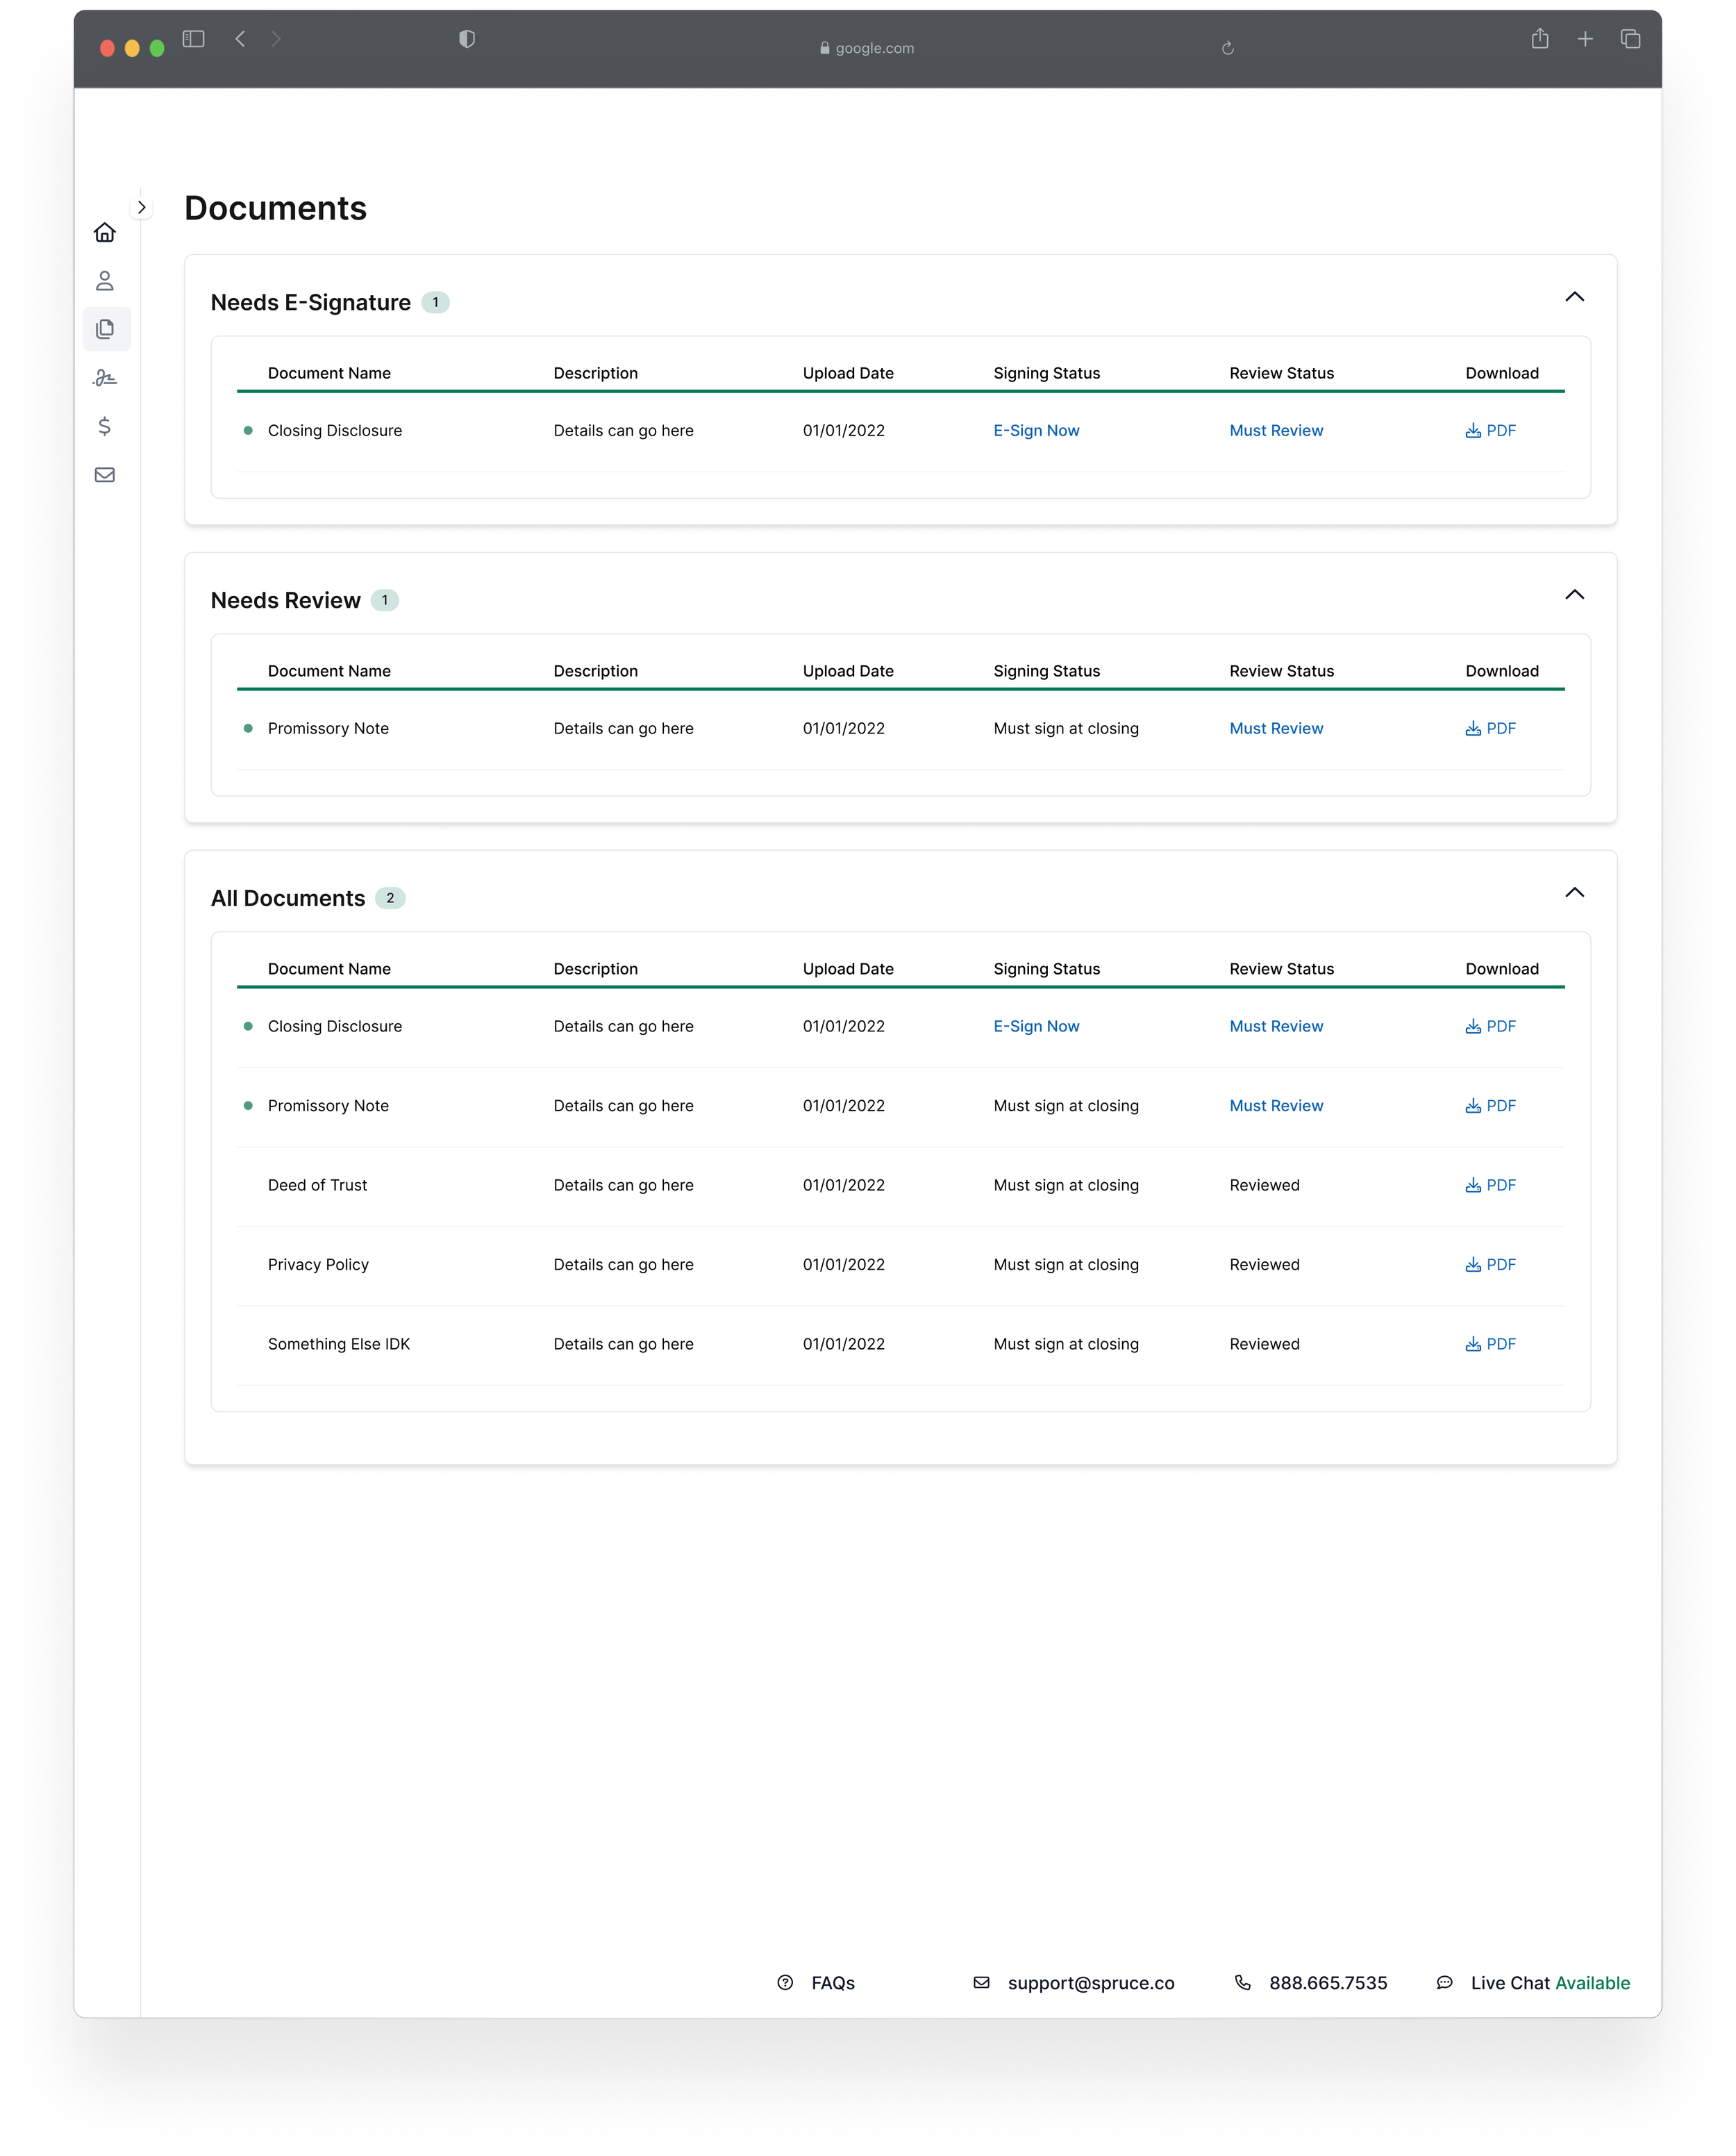Download Deed of Trust PDF
1736x2156 pixels.
(1490, 1185)
